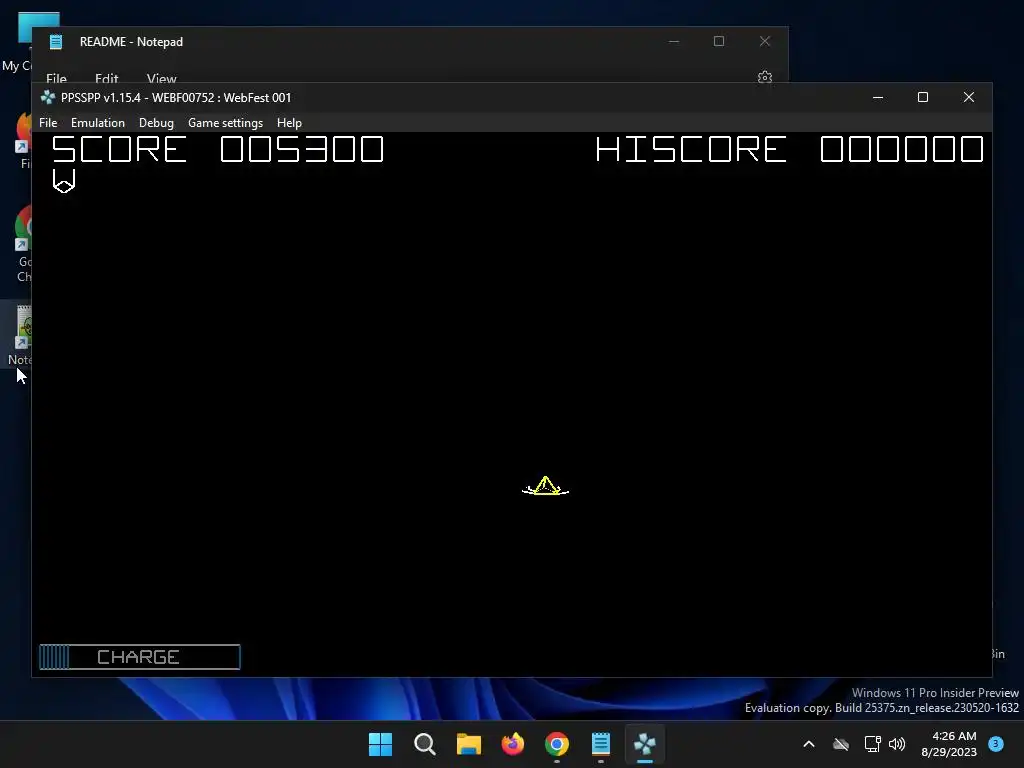Select the Notepad++ desktop shortcut
This screenshot has height=768, width=1024.
coord(20,335)
